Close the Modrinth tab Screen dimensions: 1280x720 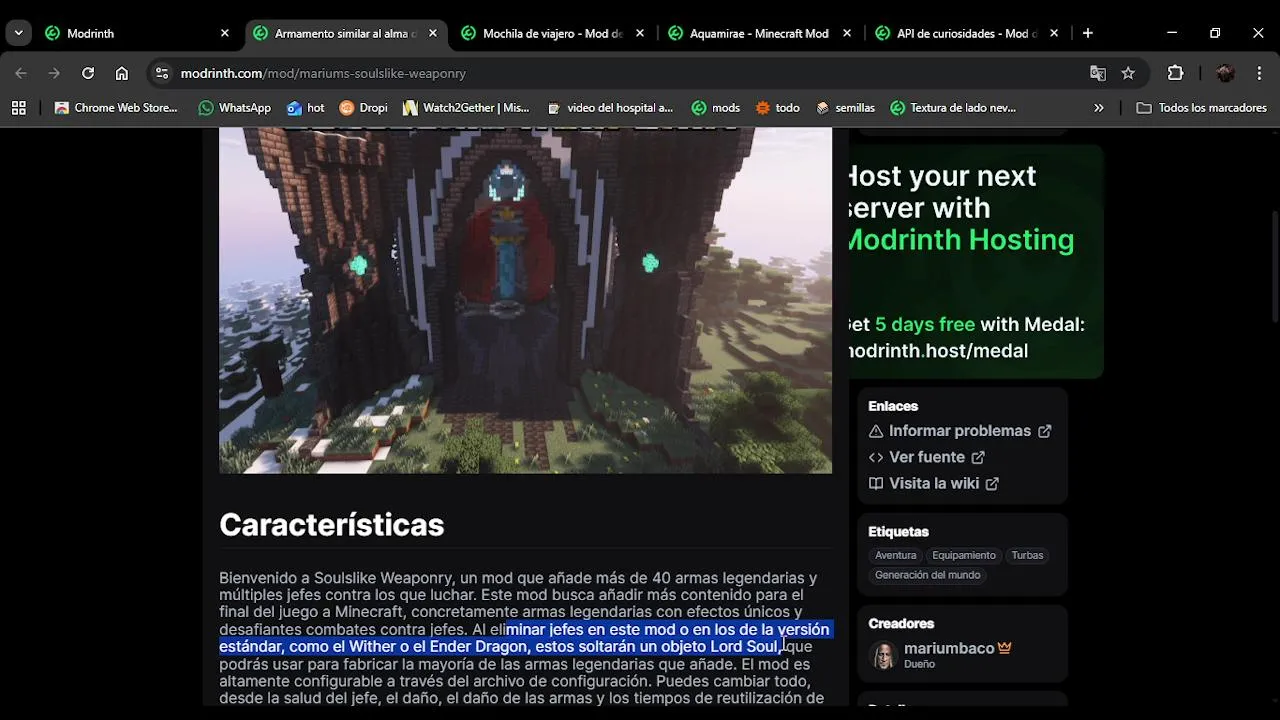click(225, 33)
